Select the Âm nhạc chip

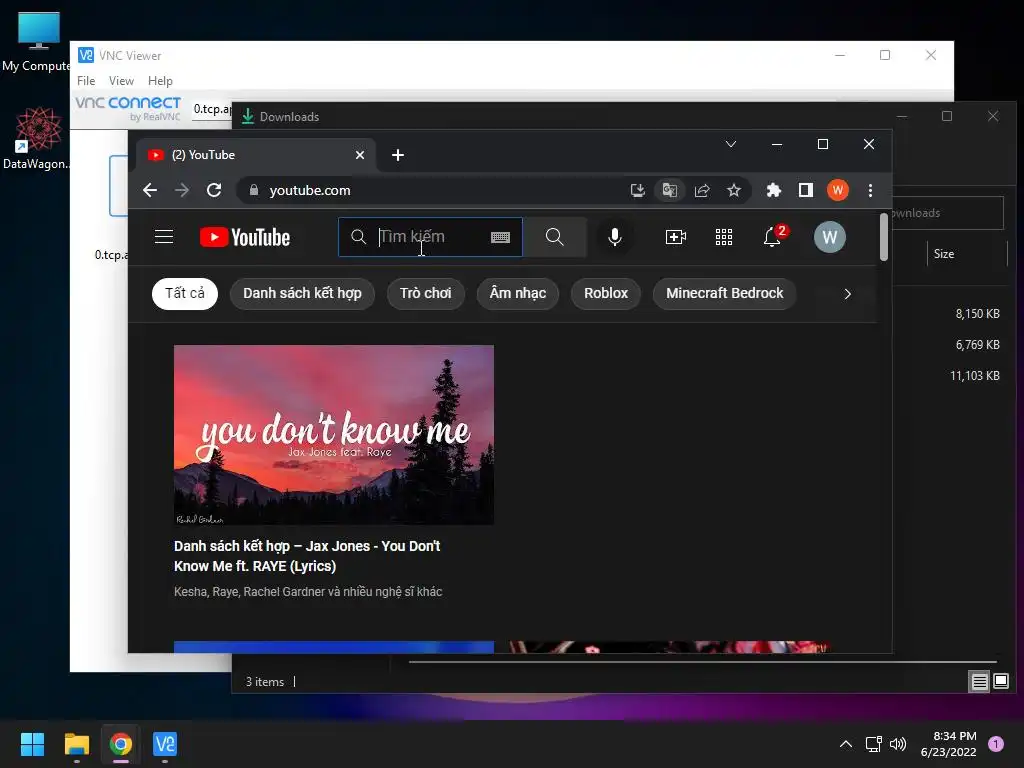(518, 293)
